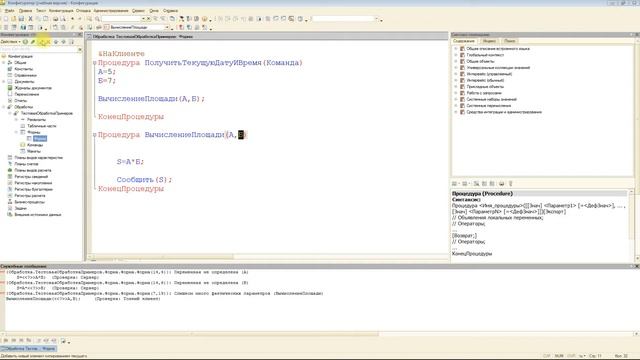Click the Сообщить(S); code line
The height and width of the screenshot is (360, 640).
144,180
